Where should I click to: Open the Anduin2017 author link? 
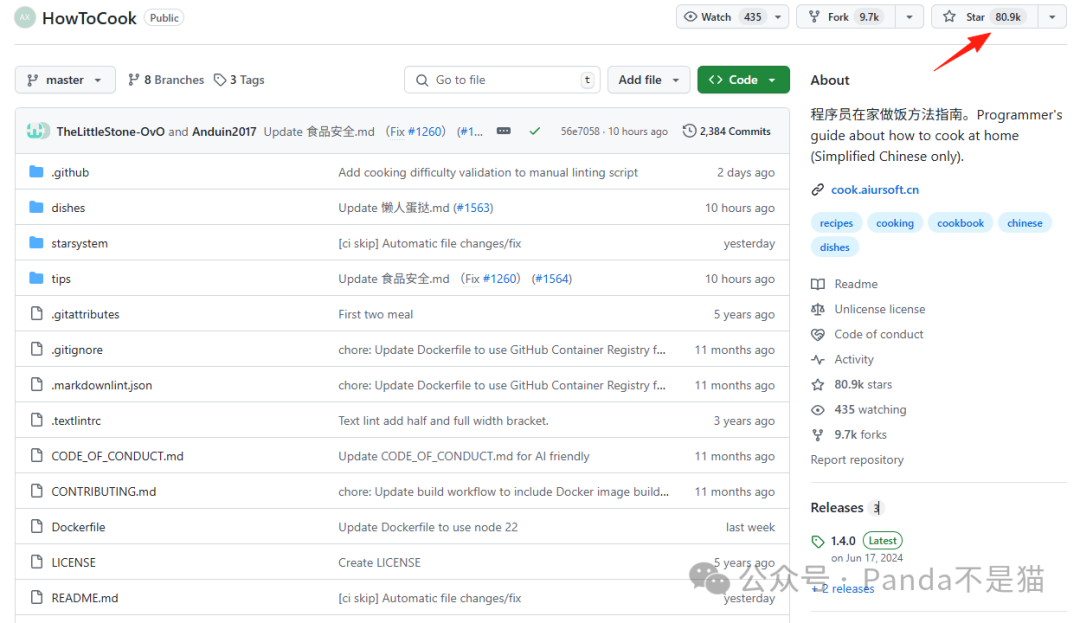click(224, 131)
